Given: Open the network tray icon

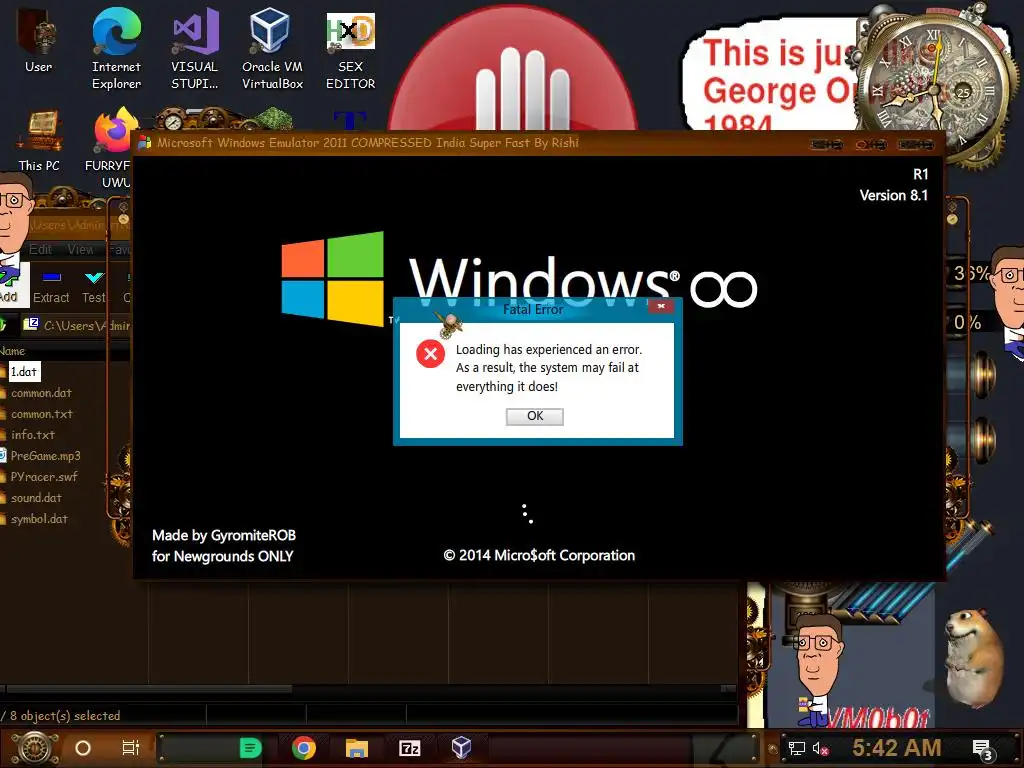Looking at the screenshot, I should click(796, 748).
